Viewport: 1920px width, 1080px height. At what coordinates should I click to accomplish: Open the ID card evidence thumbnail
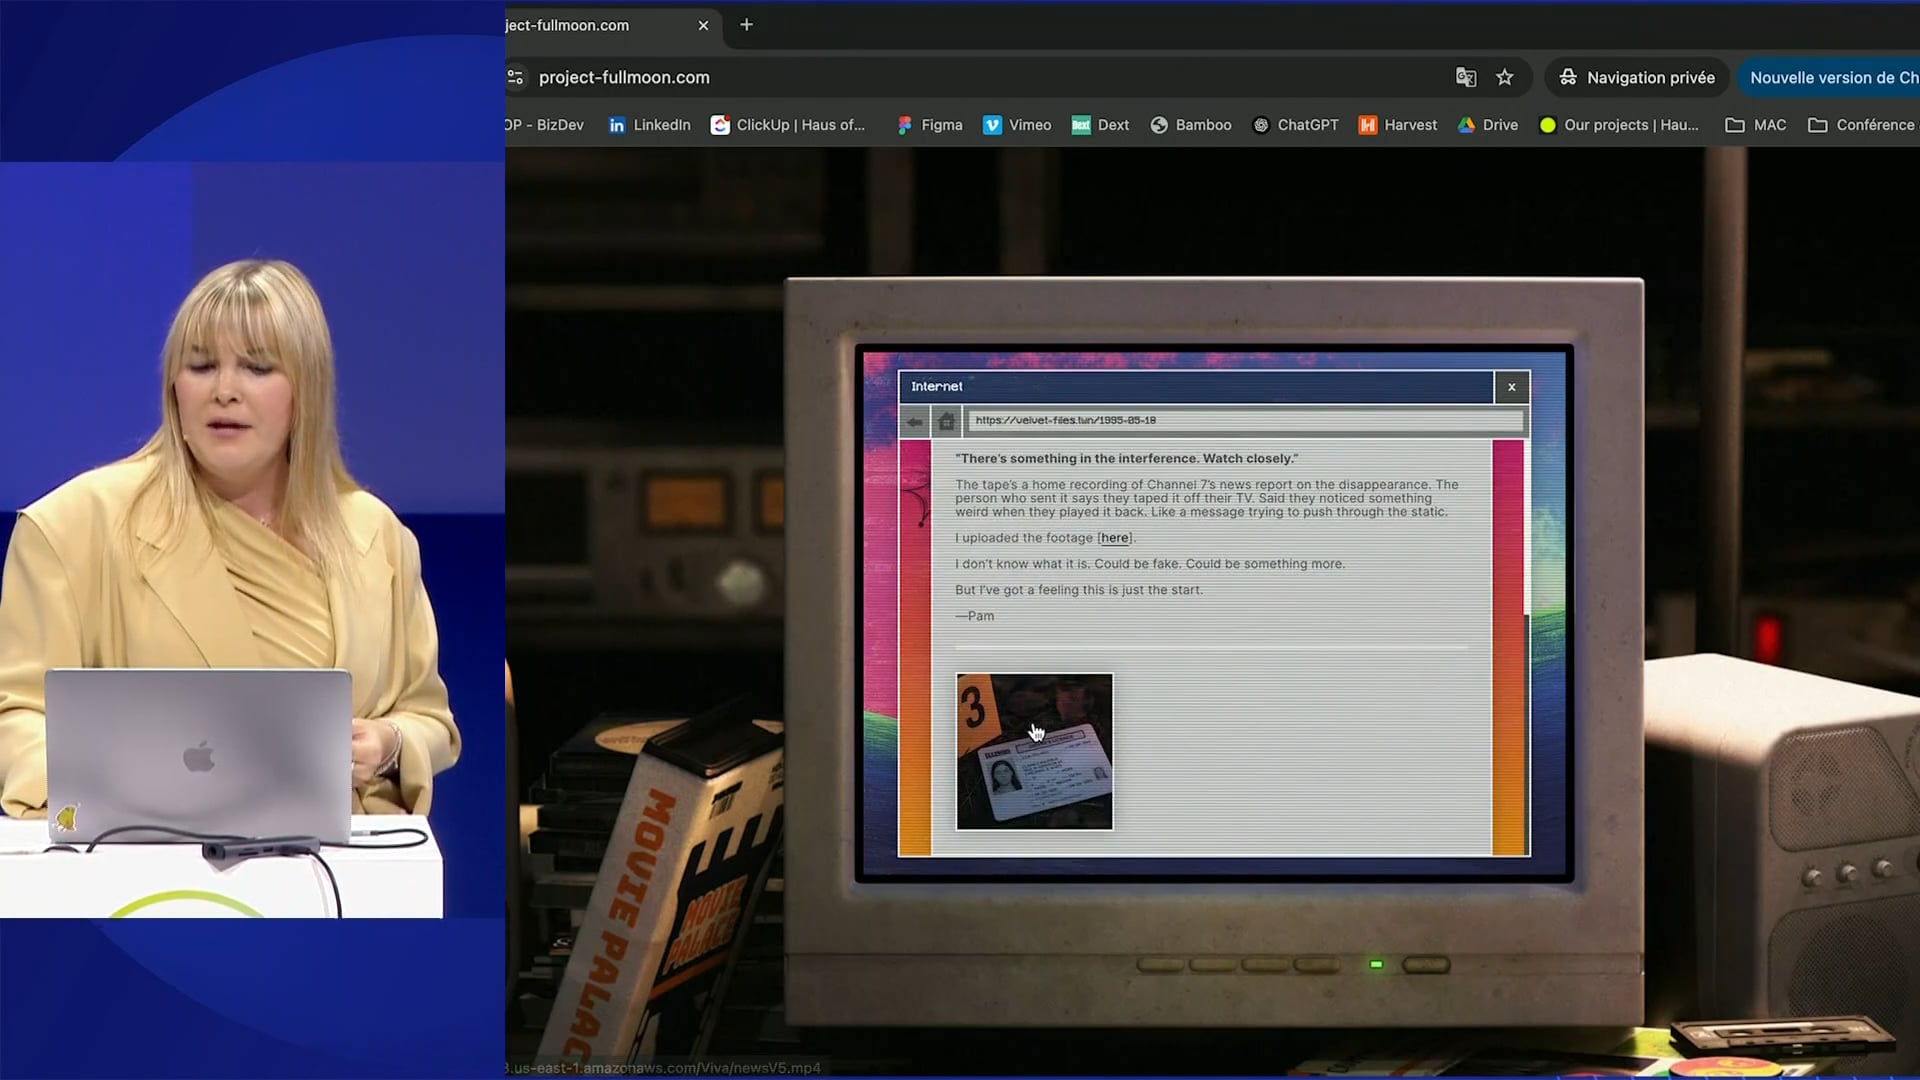point(1034,752)
